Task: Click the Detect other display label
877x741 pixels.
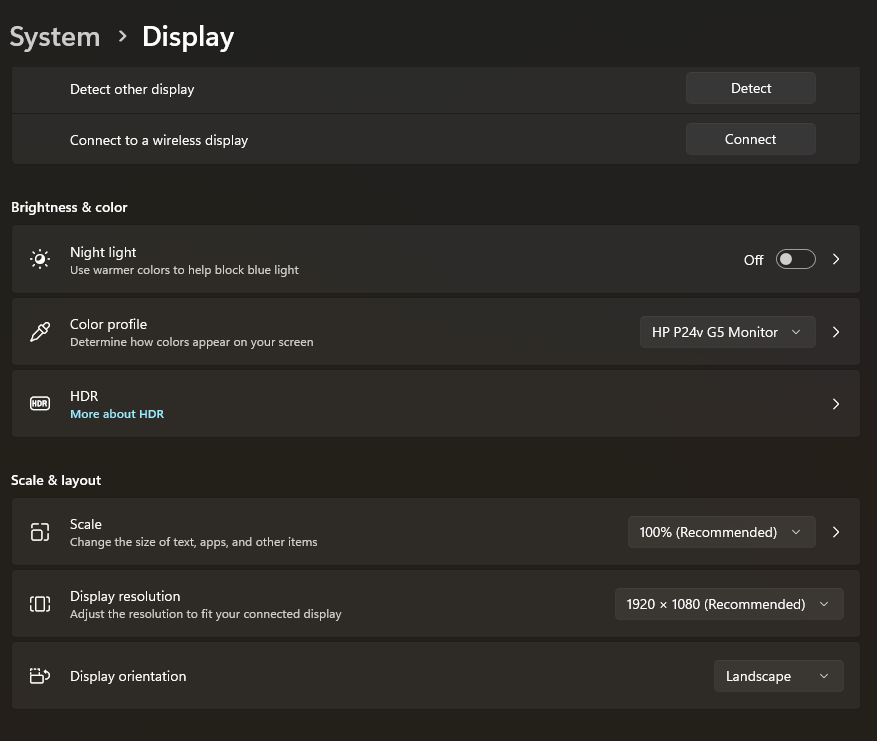Action: pos(132,89)
